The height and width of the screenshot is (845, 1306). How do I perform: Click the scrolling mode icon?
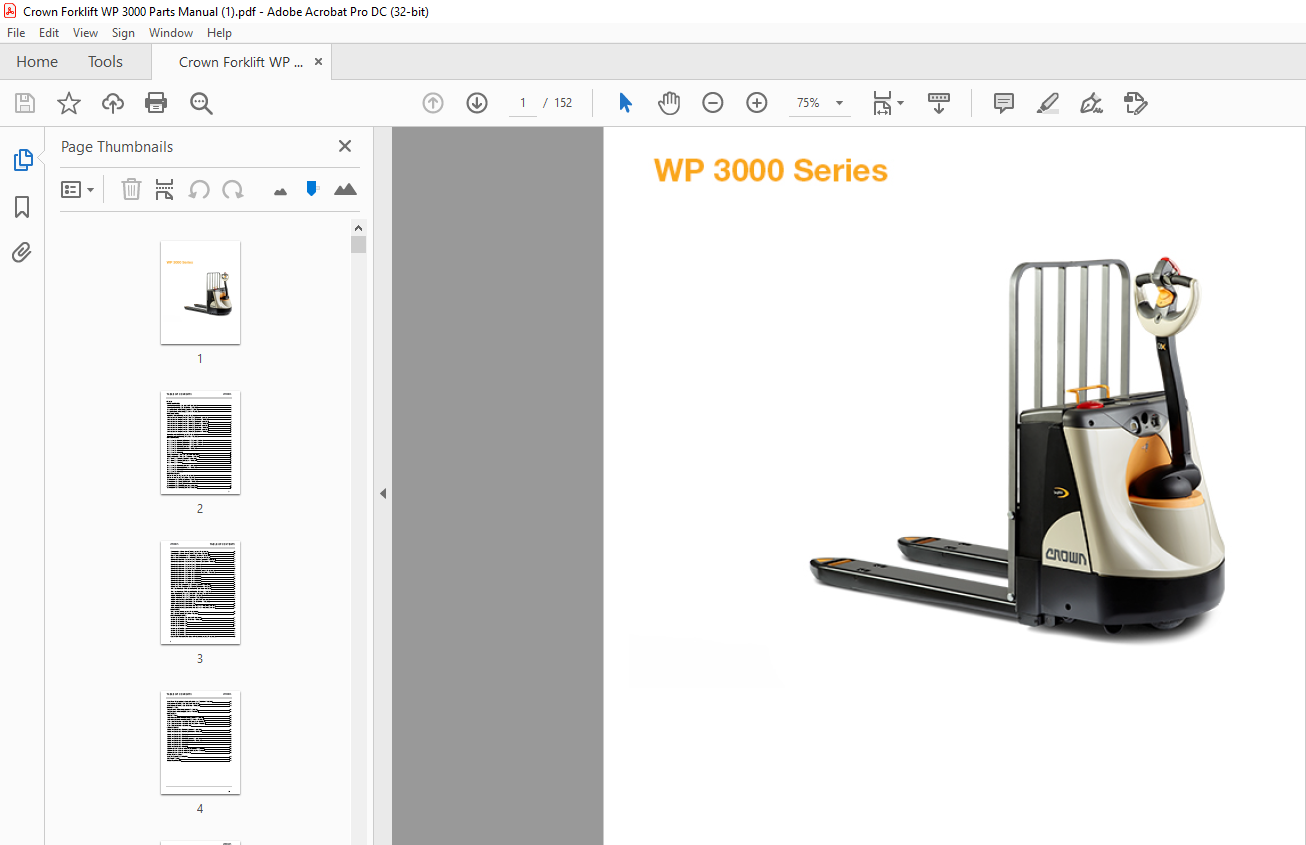point(939,103)
